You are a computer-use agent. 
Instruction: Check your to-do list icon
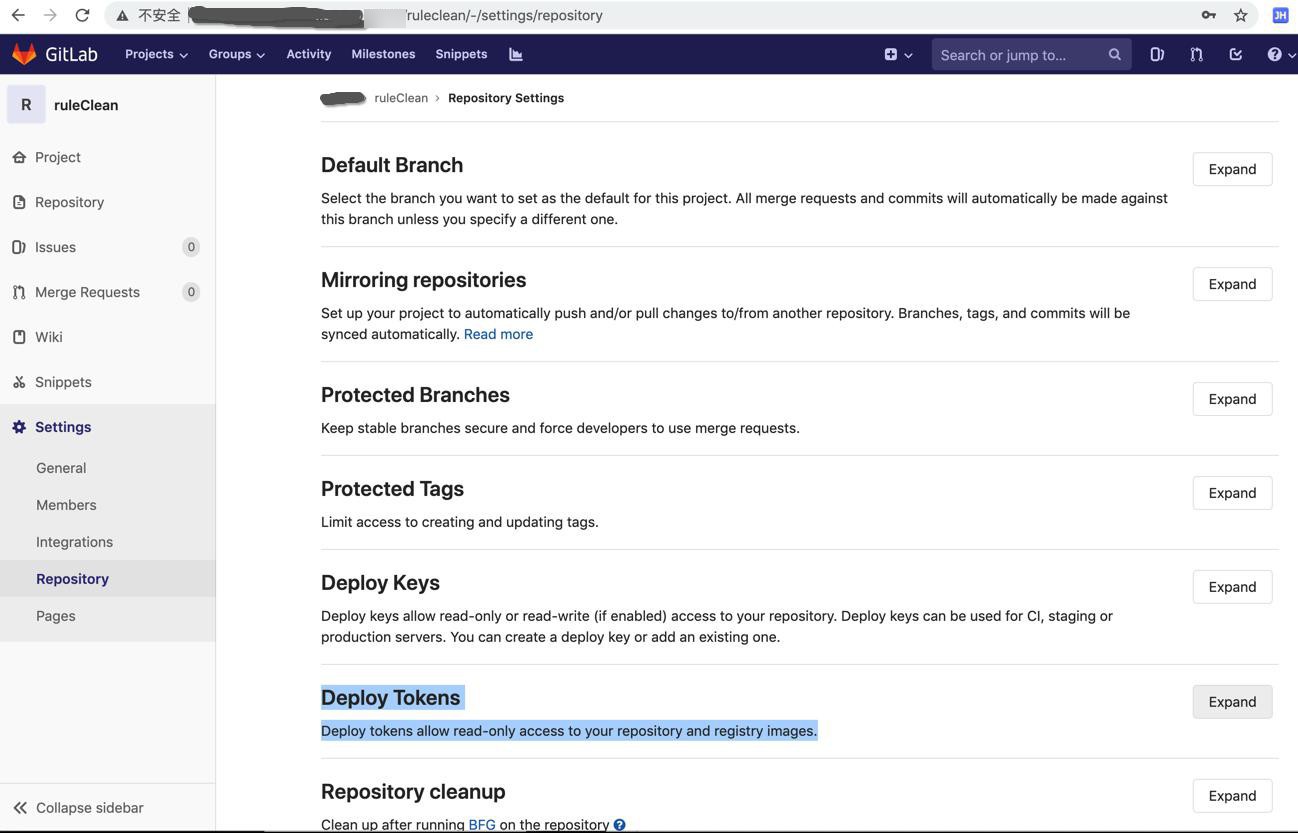1233,54
